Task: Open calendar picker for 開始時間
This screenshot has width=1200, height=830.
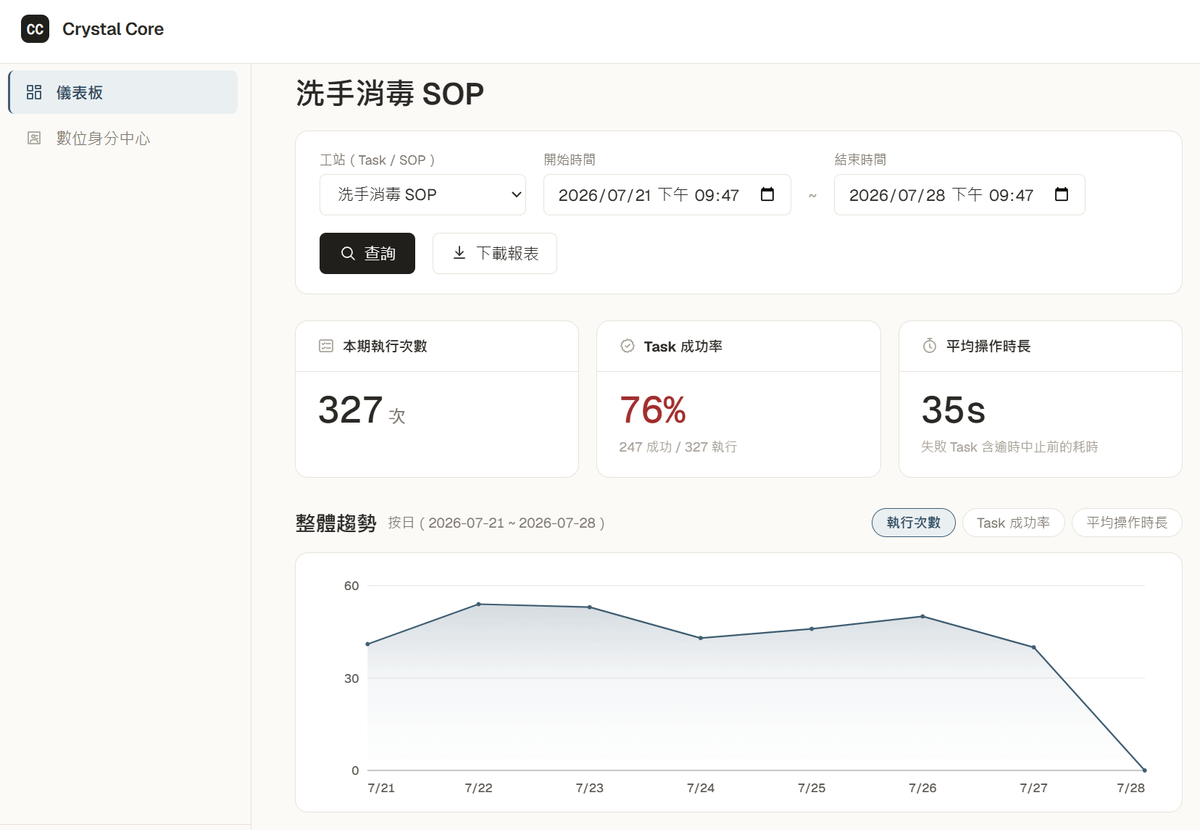Action: coord(767,195)
